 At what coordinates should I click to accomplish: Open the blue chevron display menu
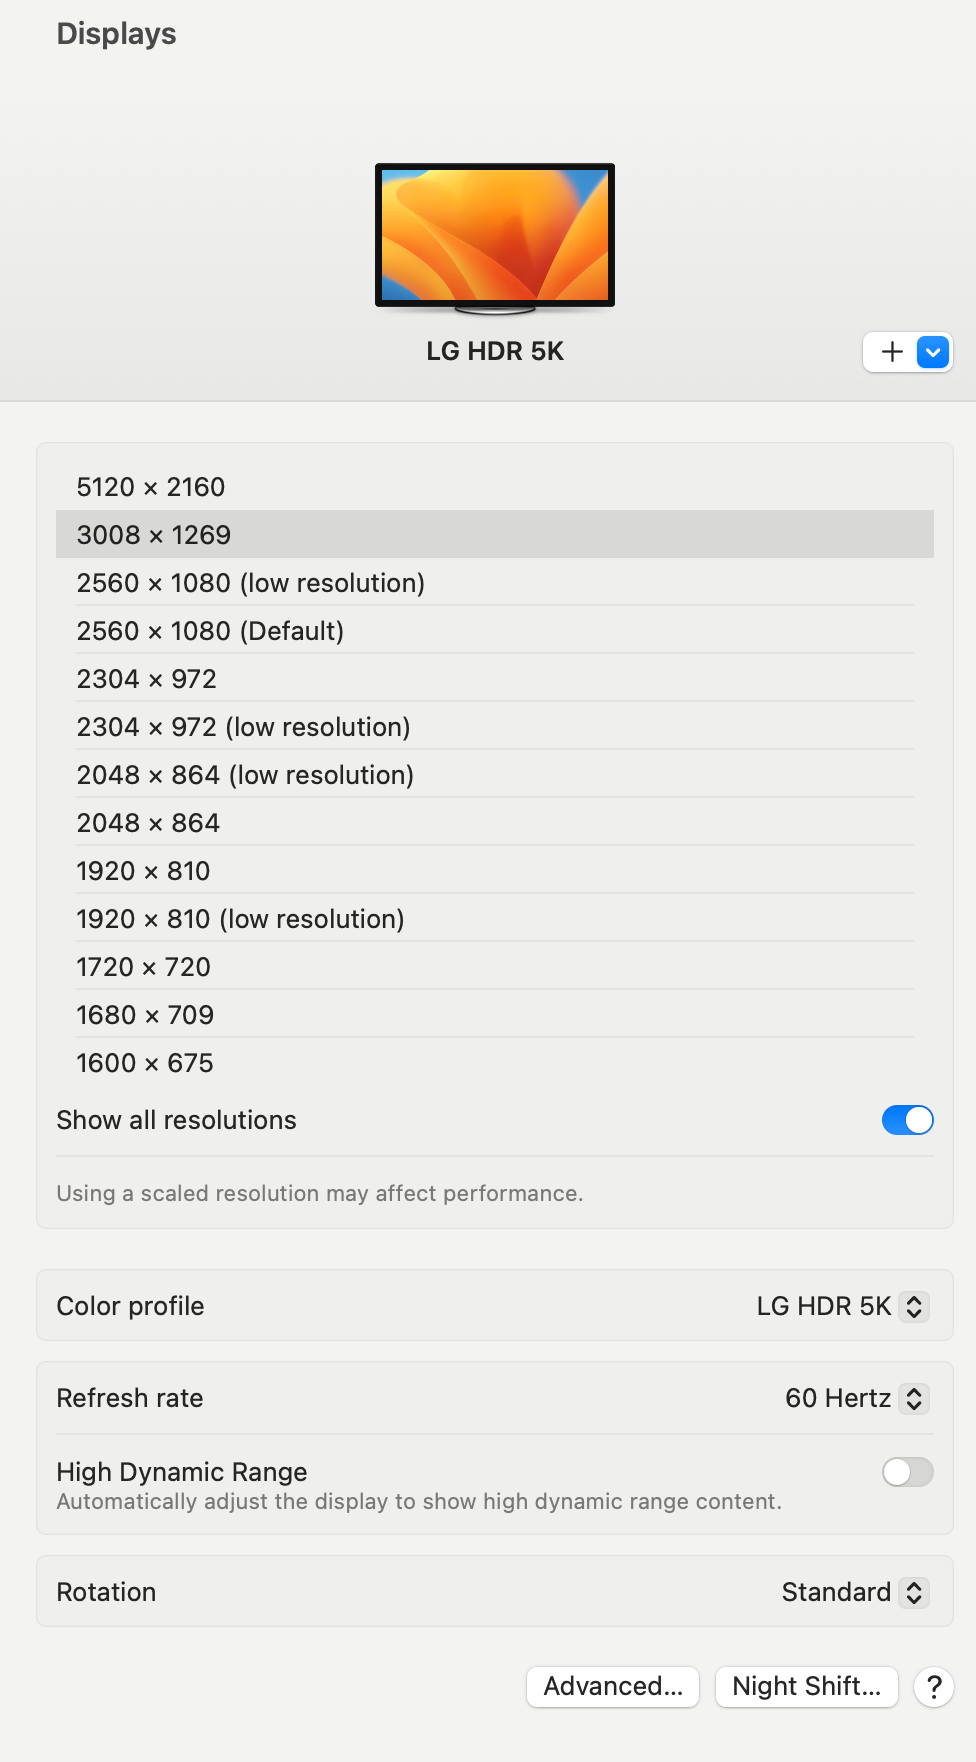[x=933, y=352]
